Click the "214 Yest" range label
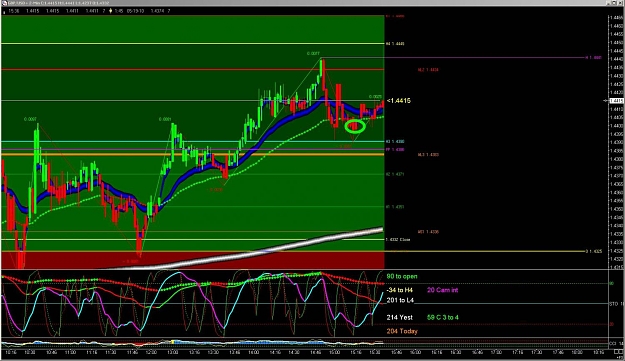 [x=399, y=318]
